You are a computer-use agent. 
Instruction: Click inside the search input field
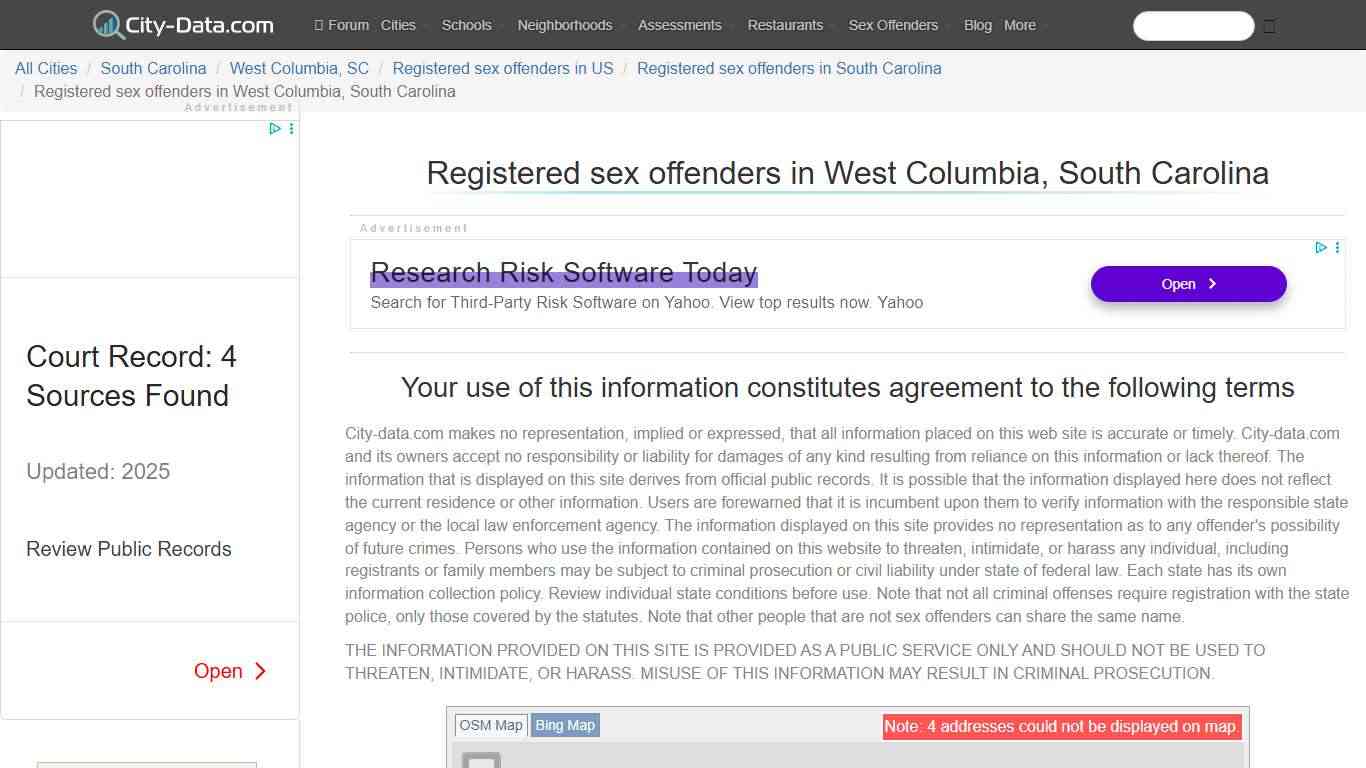[1193, 26]
